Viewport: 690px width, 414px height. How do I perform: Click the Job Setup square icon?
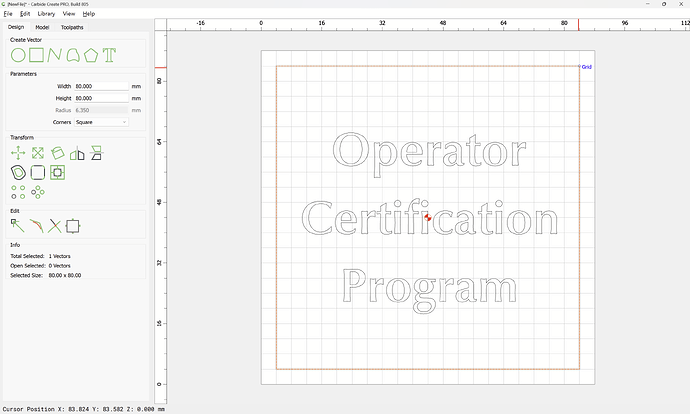[73, 226]
